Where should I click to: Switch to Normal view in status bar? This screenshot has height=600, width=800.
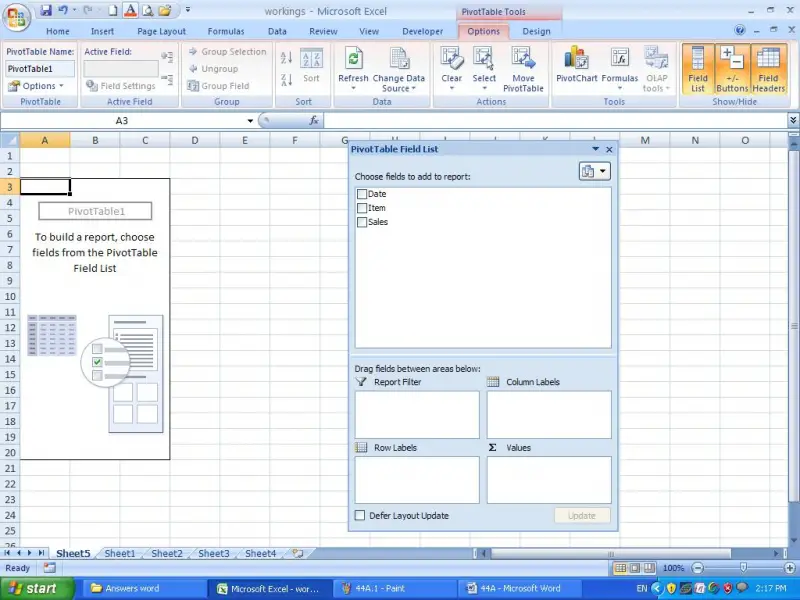(x=620, y=568)
